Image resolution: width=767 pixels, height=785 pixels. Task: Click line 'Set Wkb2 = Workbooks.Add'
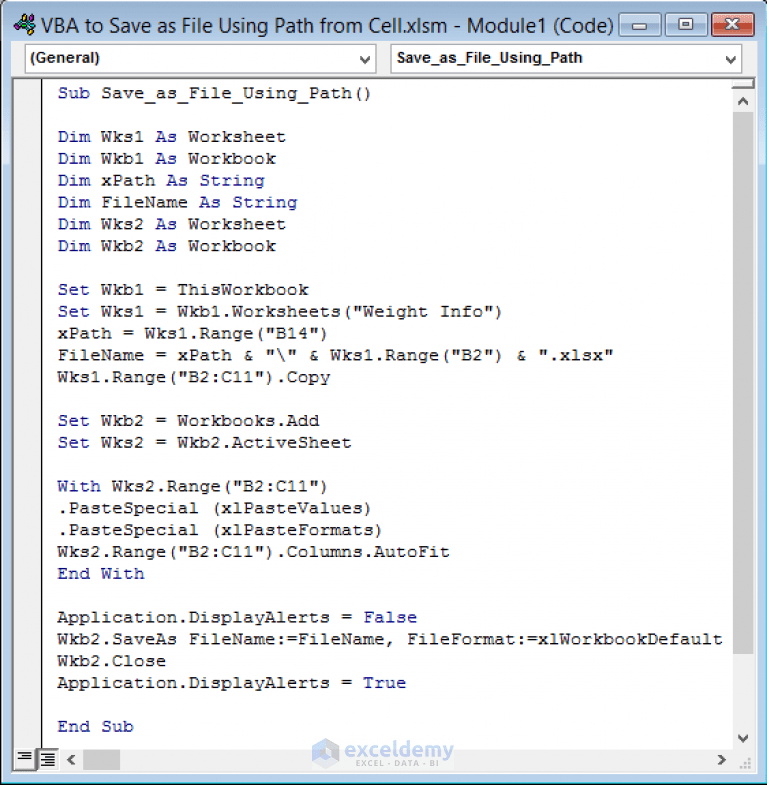188,421
